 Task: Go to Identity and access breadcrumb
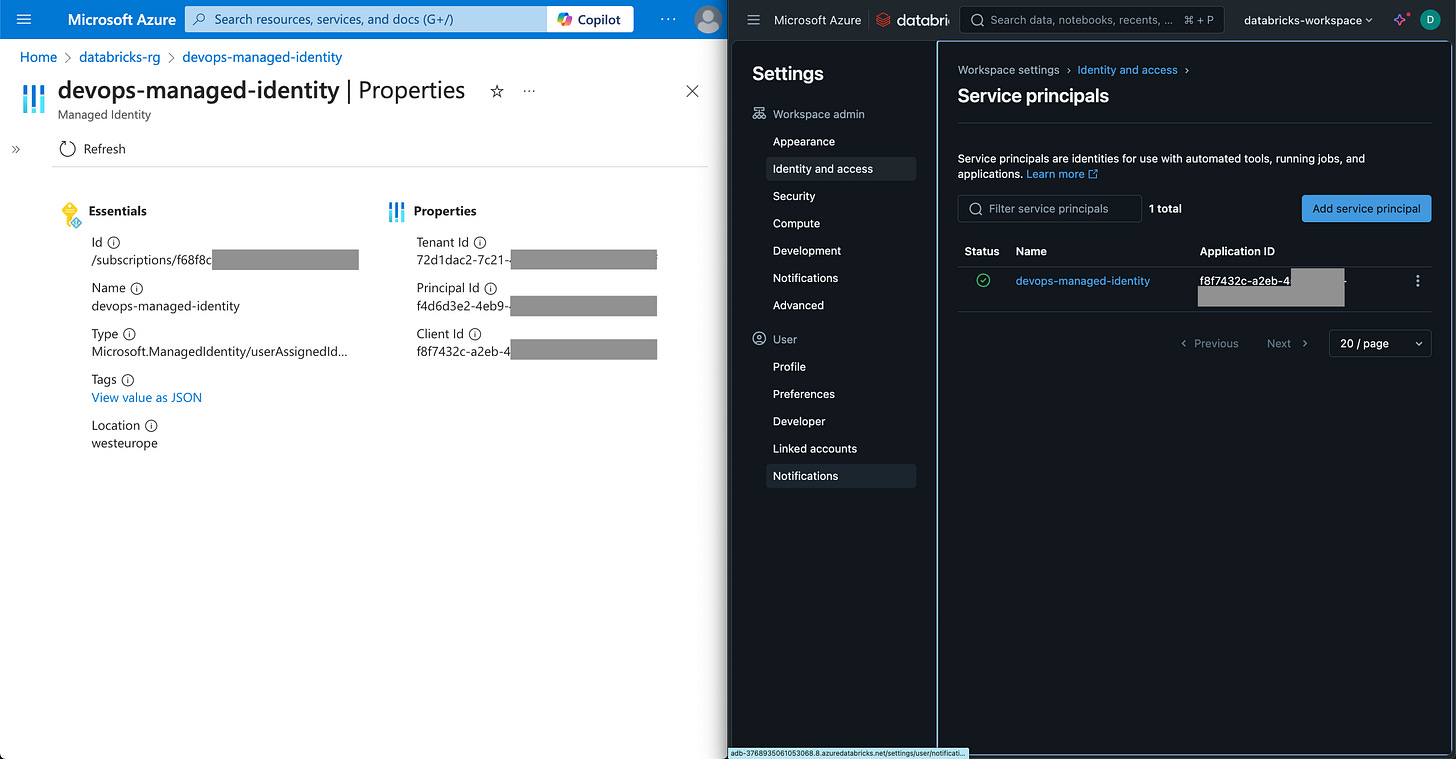(x=1127, y=70)
